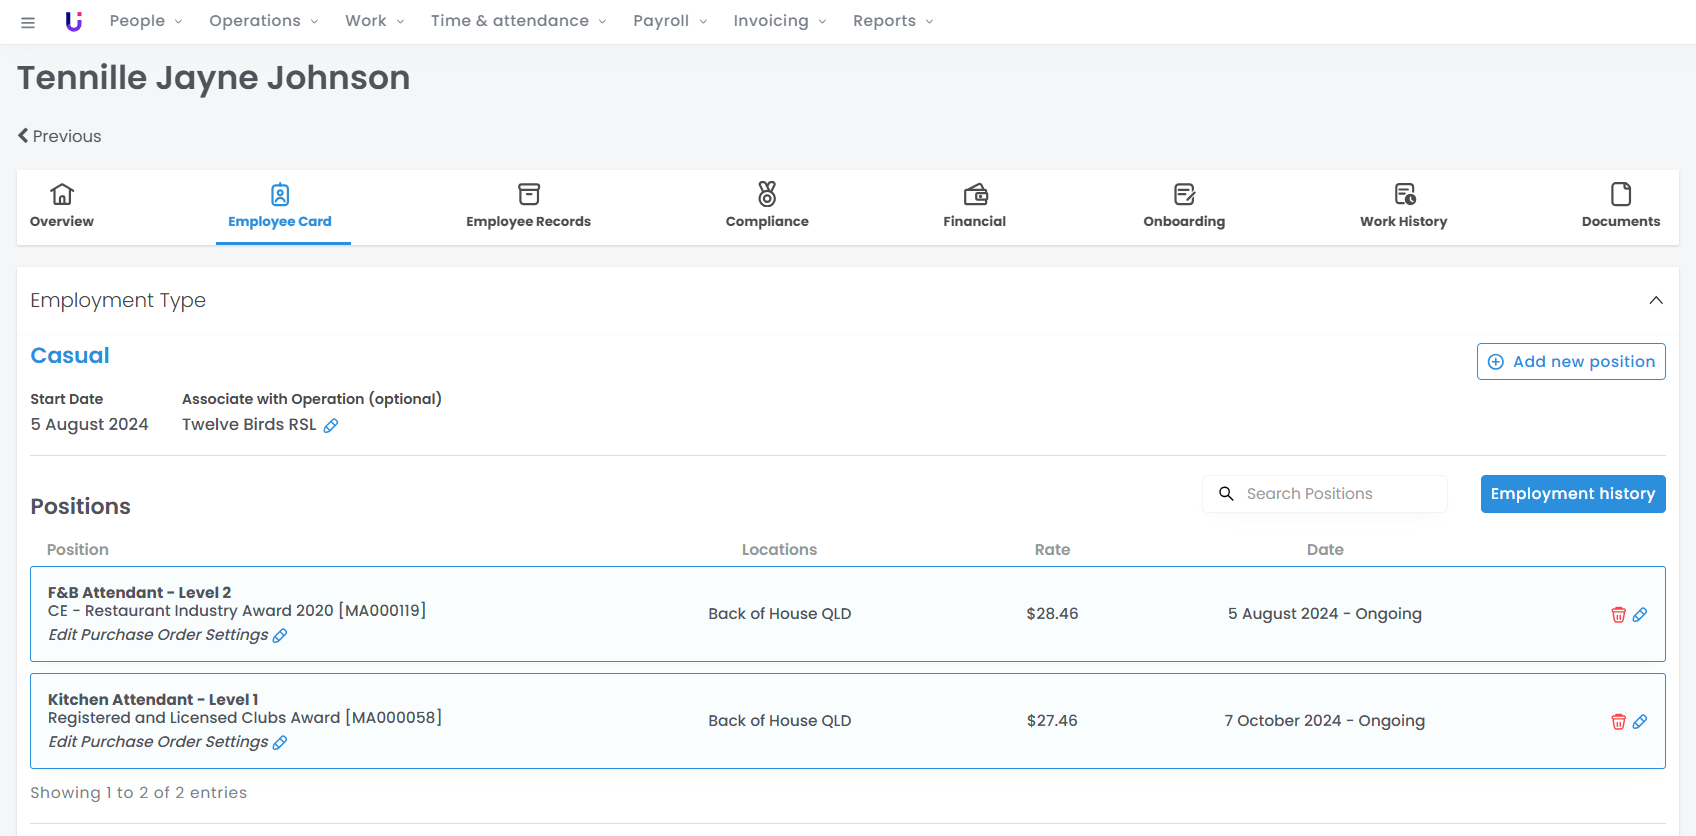Expand the Payroll menu
The image size is (1696, 836).
point(670,21)
